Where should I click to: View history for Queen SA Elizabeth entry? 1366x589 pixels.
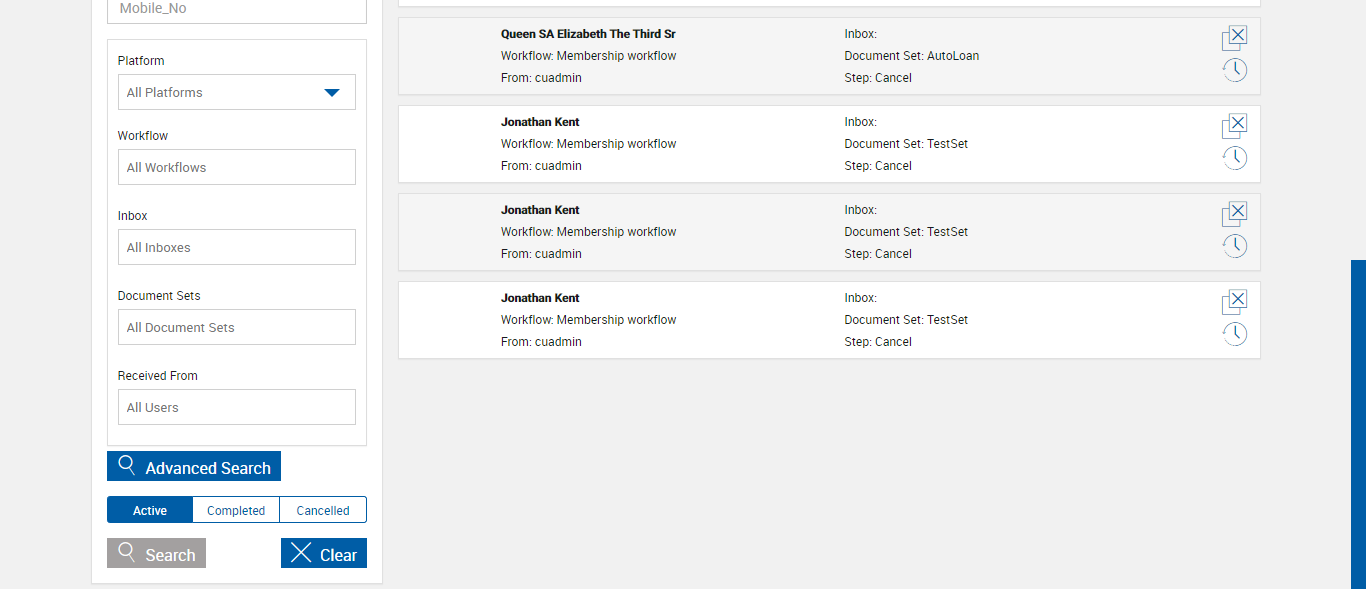[1235, 70]
